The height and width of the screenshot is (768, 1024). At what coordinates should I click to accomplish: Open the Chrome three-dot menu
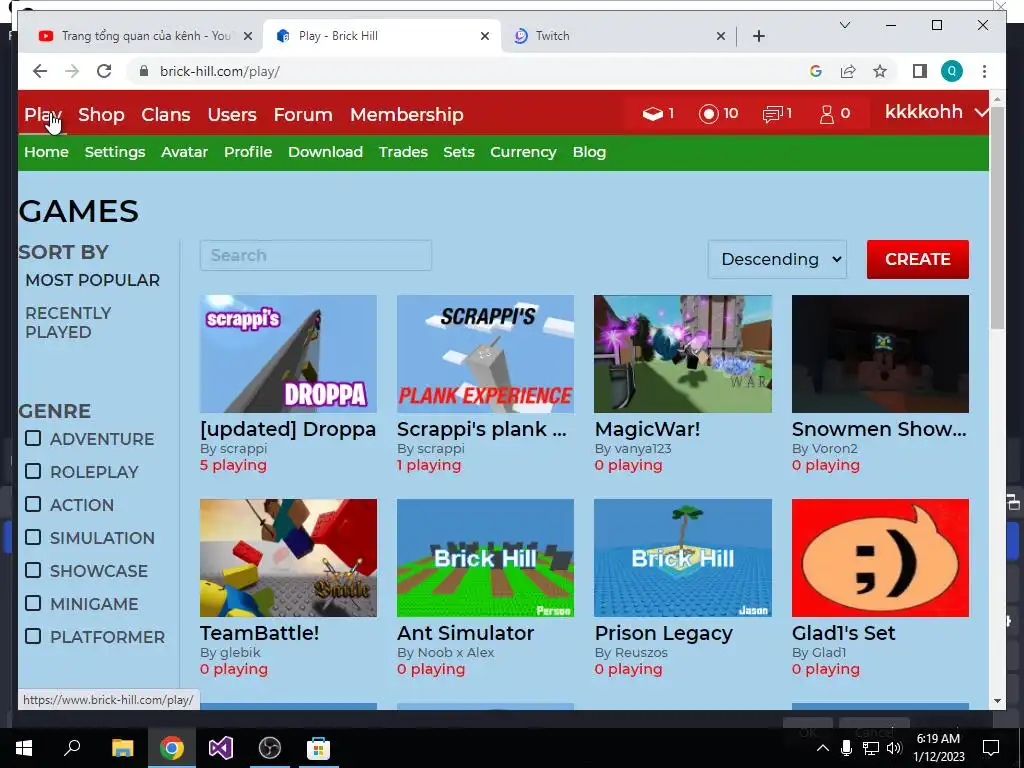pos(984,71)
